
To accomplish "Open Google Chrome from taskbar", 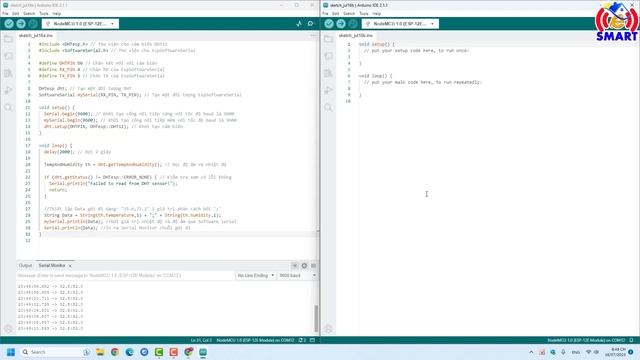I will pyautogui.click(x=115, y=352).
